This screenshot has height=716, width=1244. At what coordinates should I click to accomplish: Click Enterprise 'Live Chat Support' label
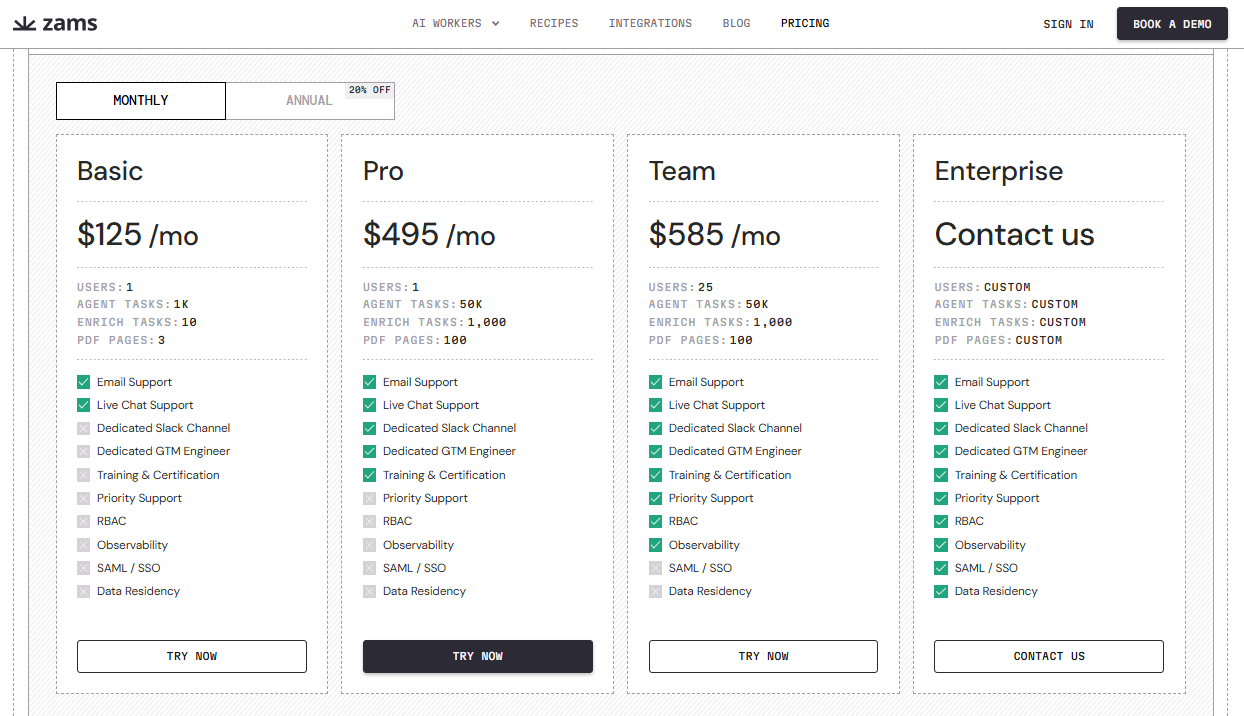click(x=1003, y=405)
